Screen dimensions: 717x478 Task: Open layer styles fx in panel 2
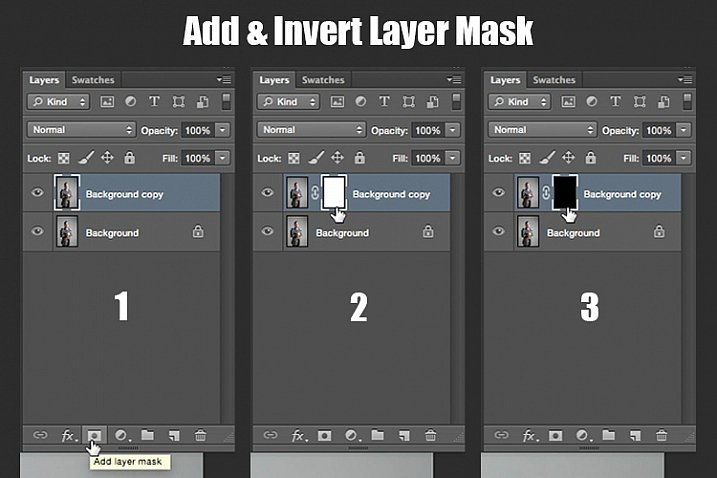(298, 436)
